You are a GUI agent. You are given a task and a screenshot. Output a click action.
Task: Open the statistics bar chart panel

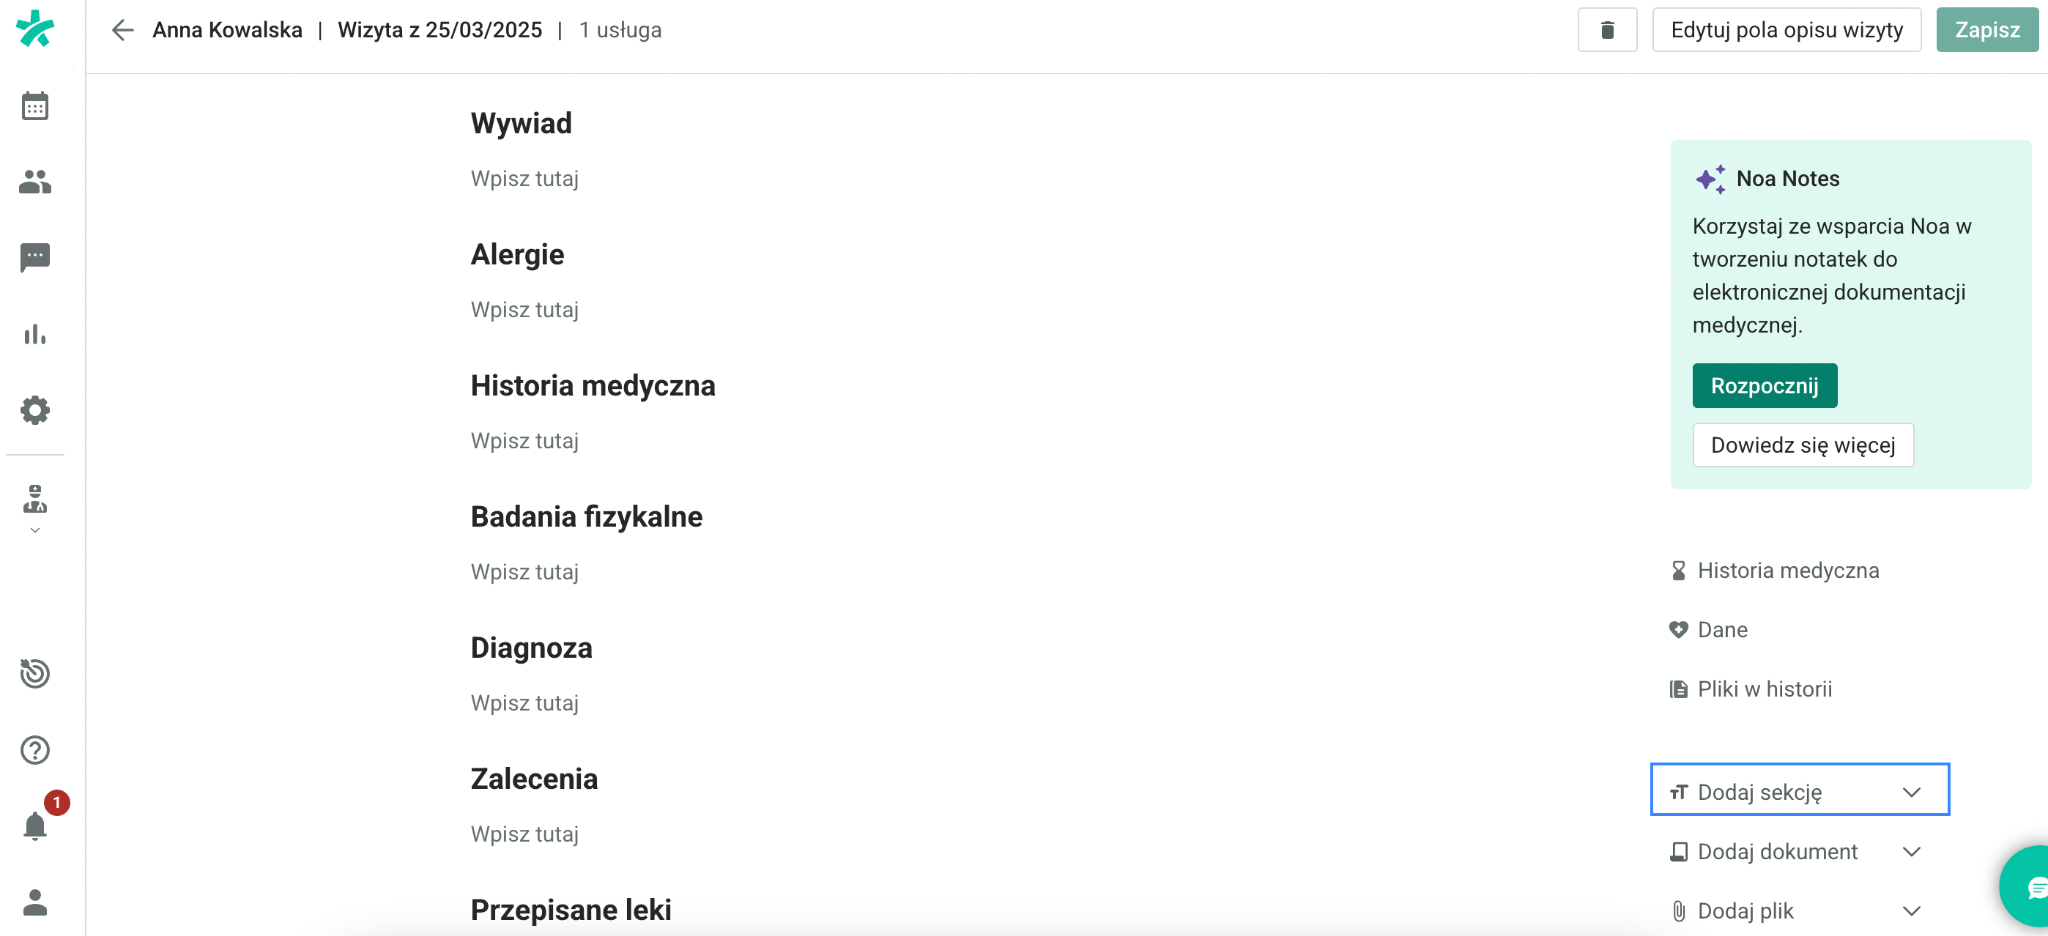point(35,335)
